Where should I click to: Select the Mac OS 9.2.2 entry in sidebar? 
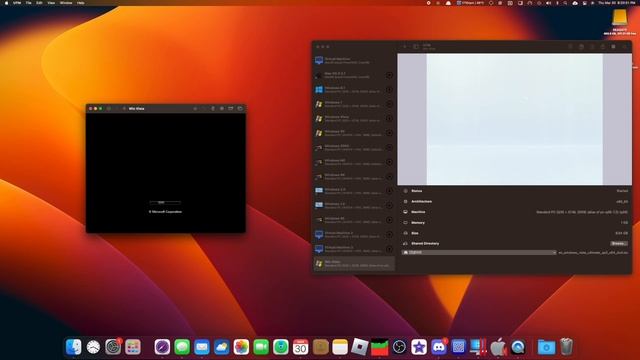354,75
